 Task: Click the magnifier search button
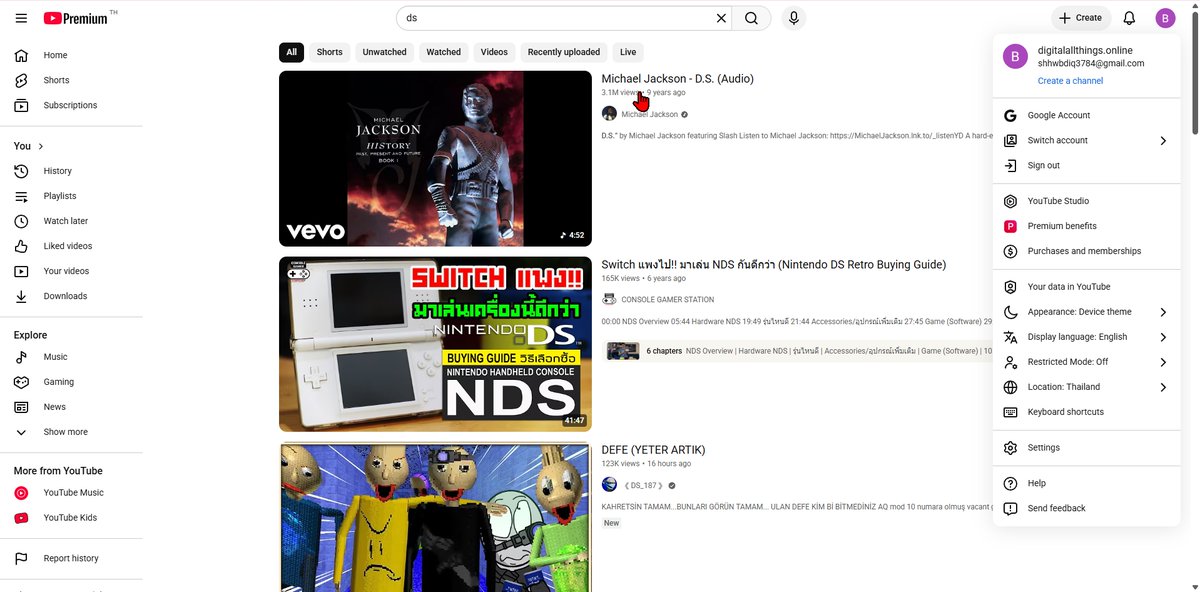click(x=751, y=18)
